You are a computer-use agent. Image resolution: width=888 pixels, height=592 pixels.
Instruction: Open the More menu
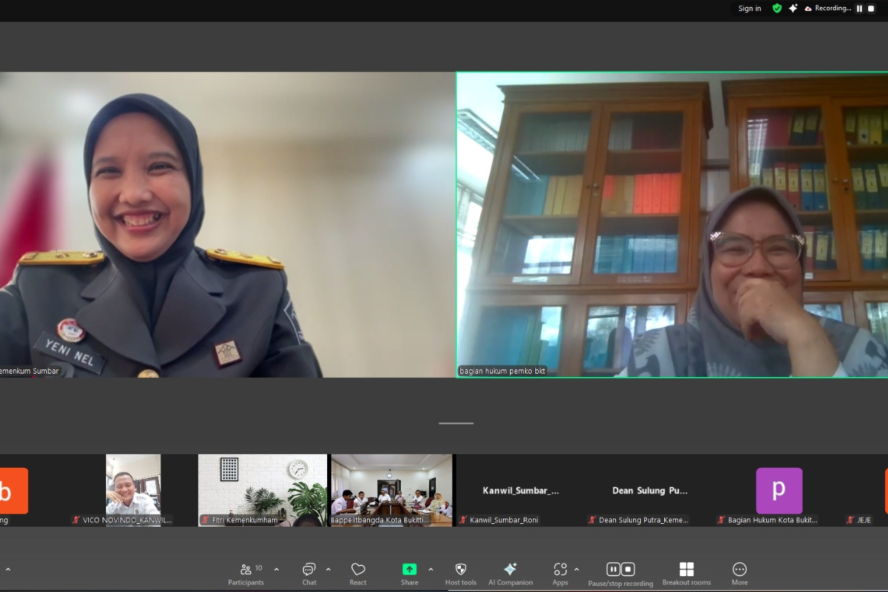coord(739,570)
